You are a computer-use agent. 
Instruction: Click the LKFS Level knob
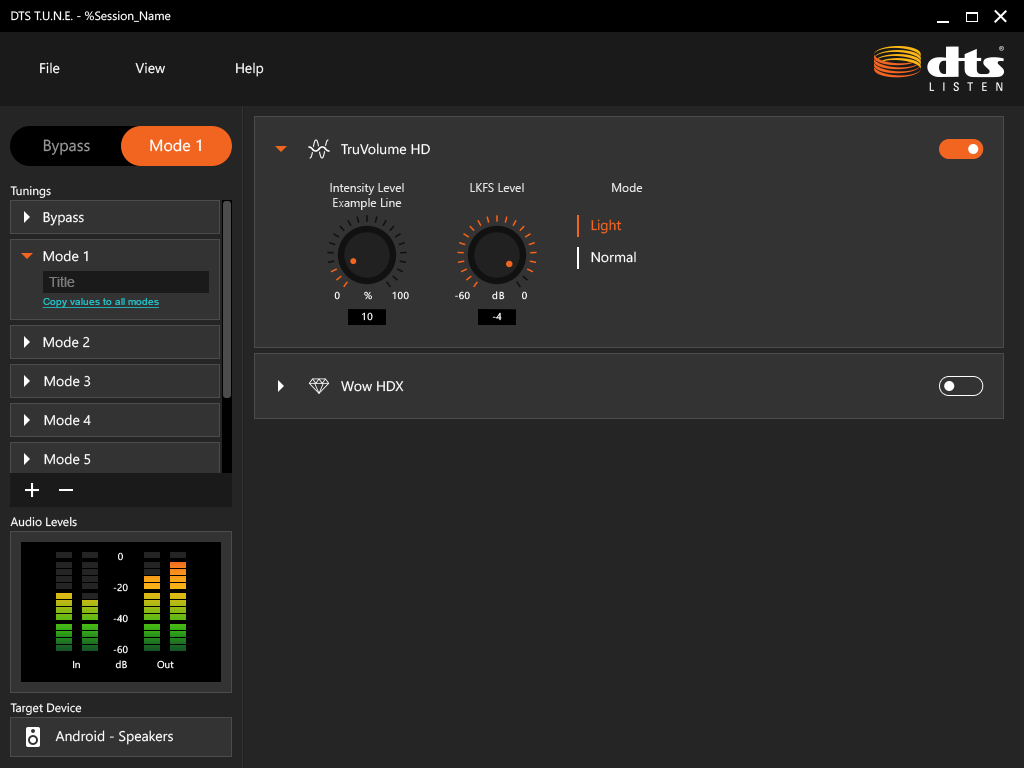pyautogui.click(x=496, y=254)
